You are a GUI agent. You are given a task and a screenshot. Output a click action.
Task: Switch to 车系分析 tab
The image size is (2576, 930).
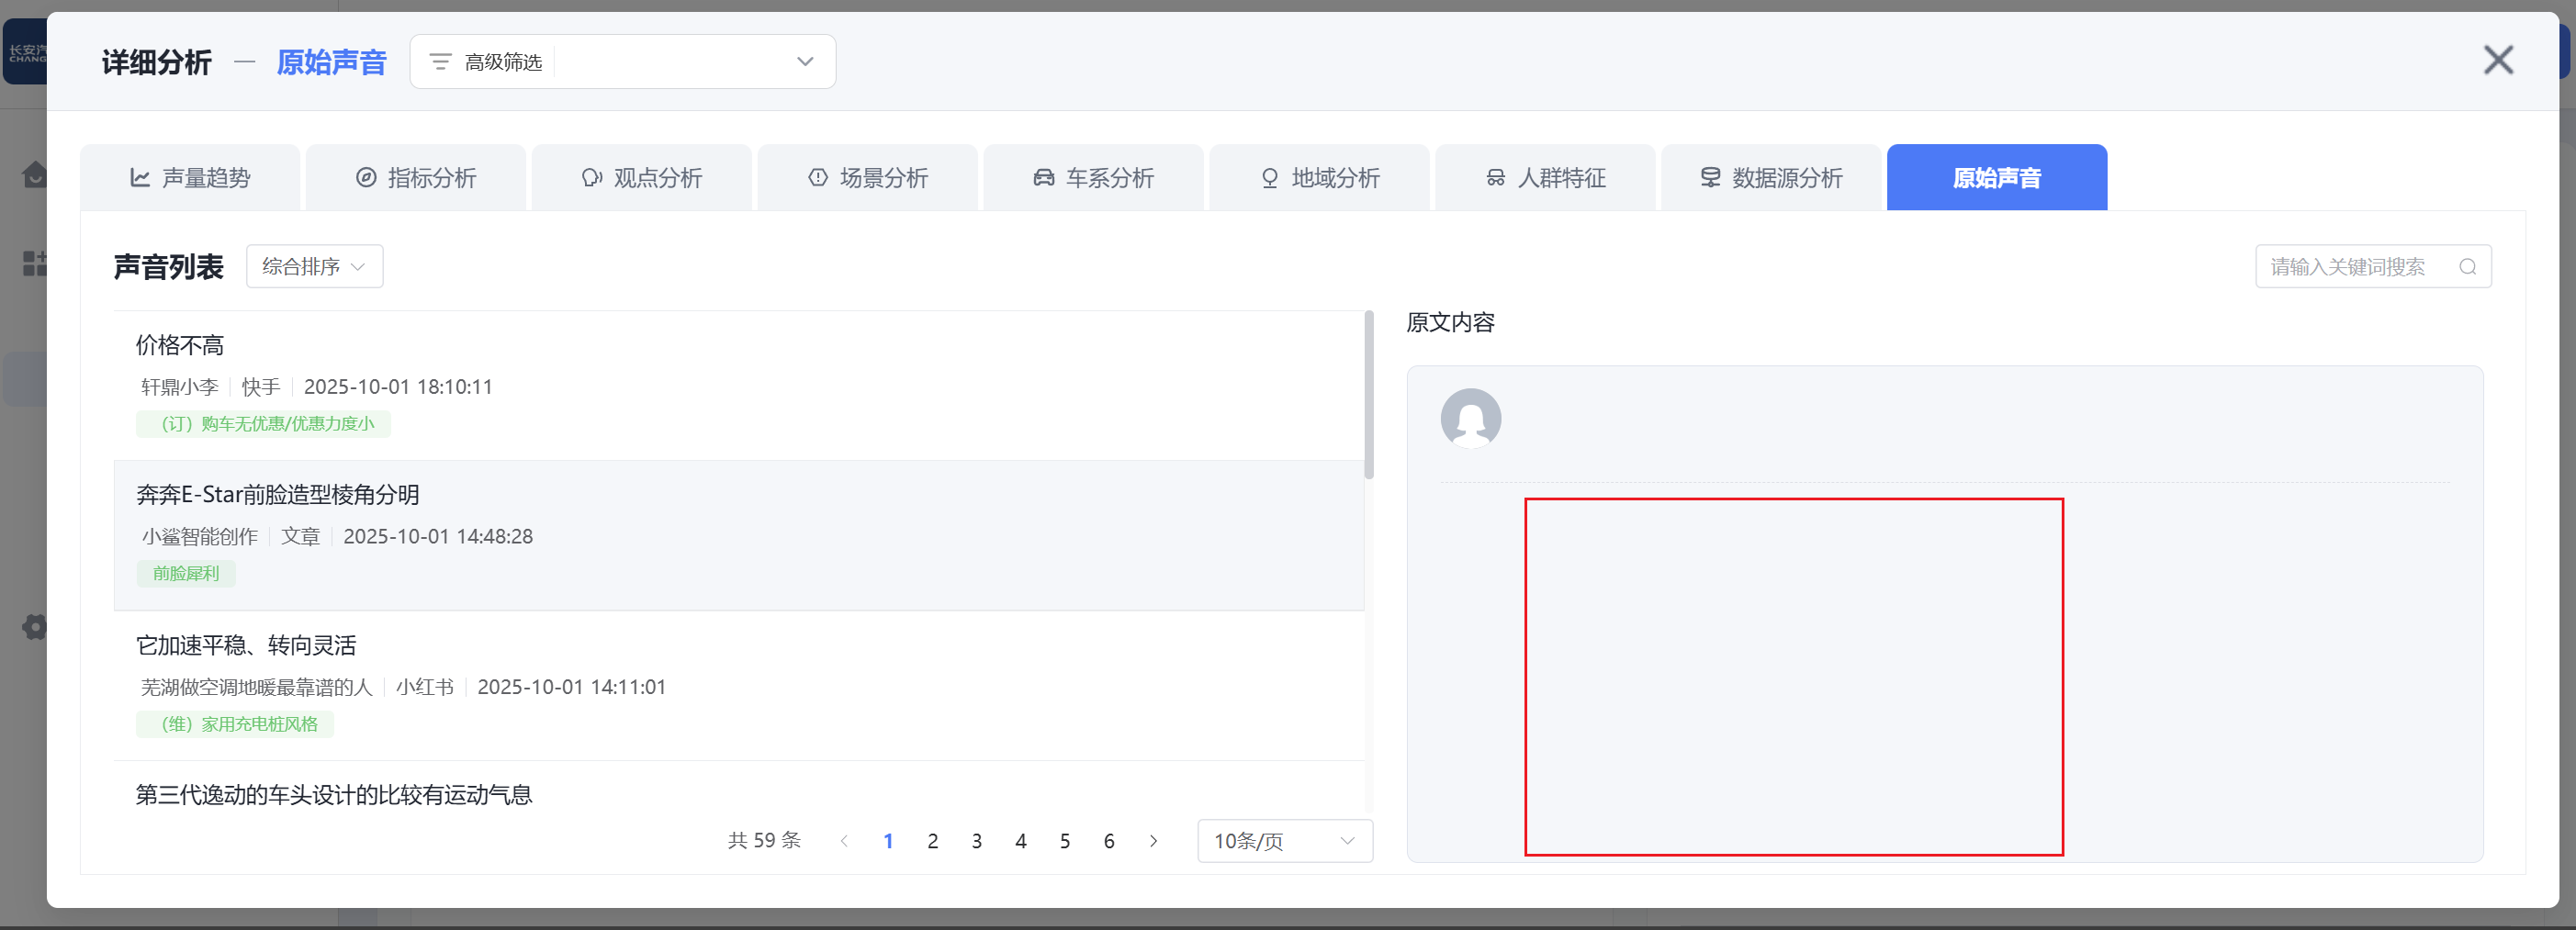tap(1094, 178)
